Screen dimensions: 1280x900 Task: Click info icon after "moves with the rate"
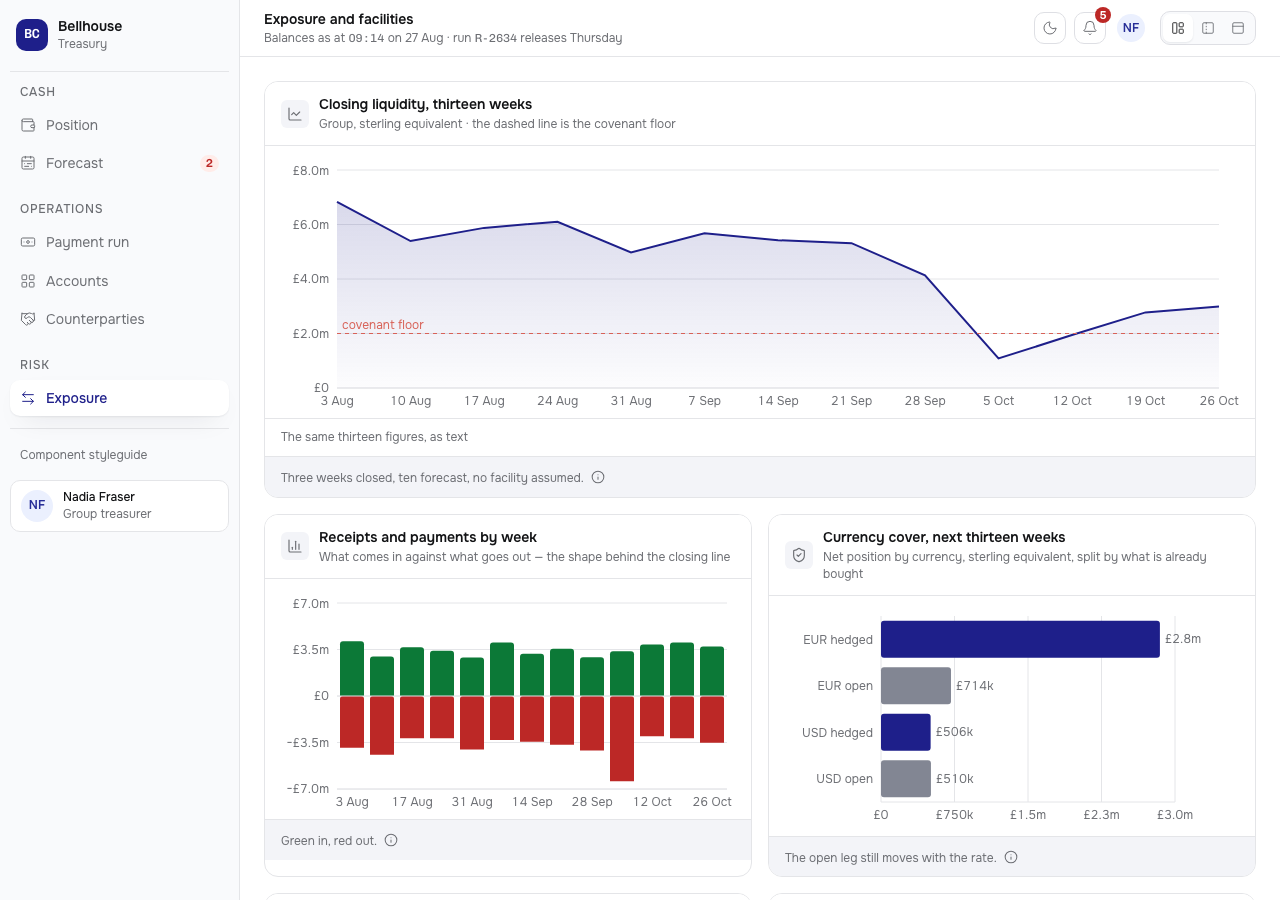(x=1011, y=857)
